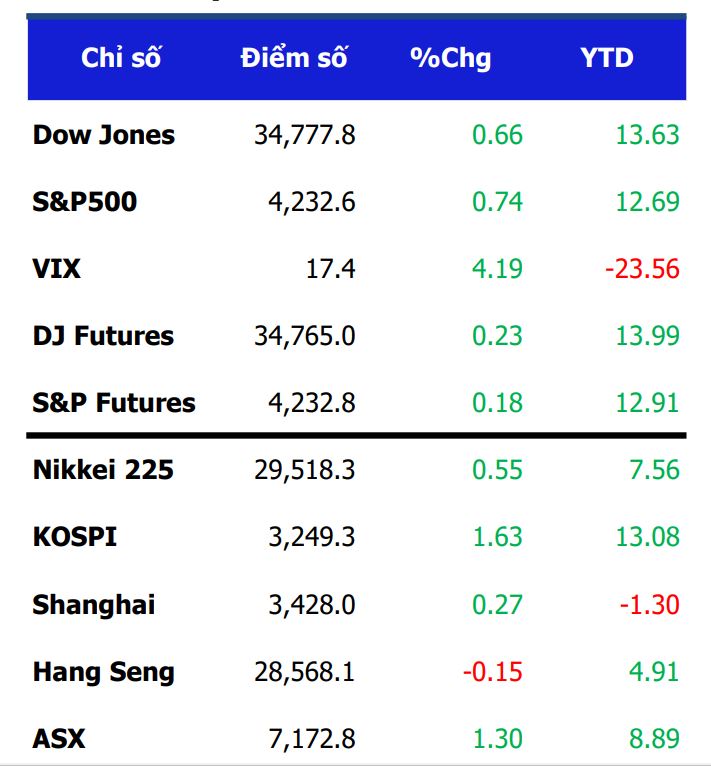
Task: Click the Hang Seng index label
Action: point(104,672)
